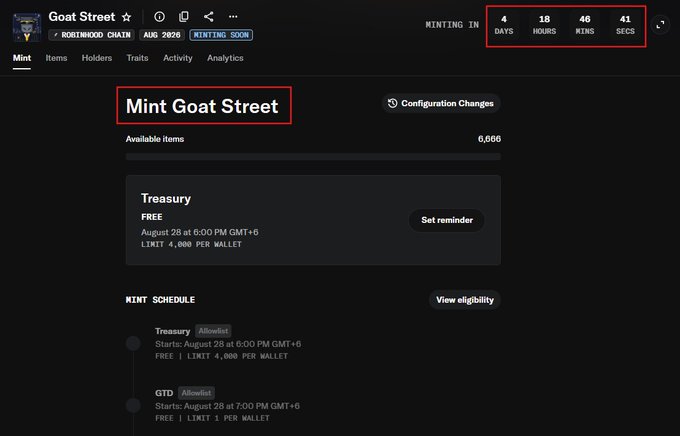Click Treasury stage start time in schedule
Screen dimensions: 680x436
(228, 344)
